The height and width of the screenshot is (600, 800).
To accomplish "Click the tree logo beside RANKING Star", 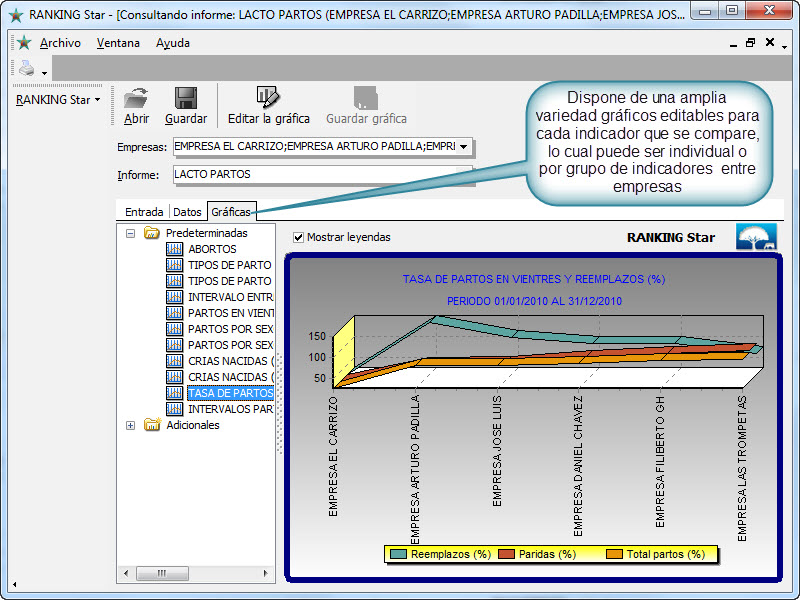I will (757, 237).
